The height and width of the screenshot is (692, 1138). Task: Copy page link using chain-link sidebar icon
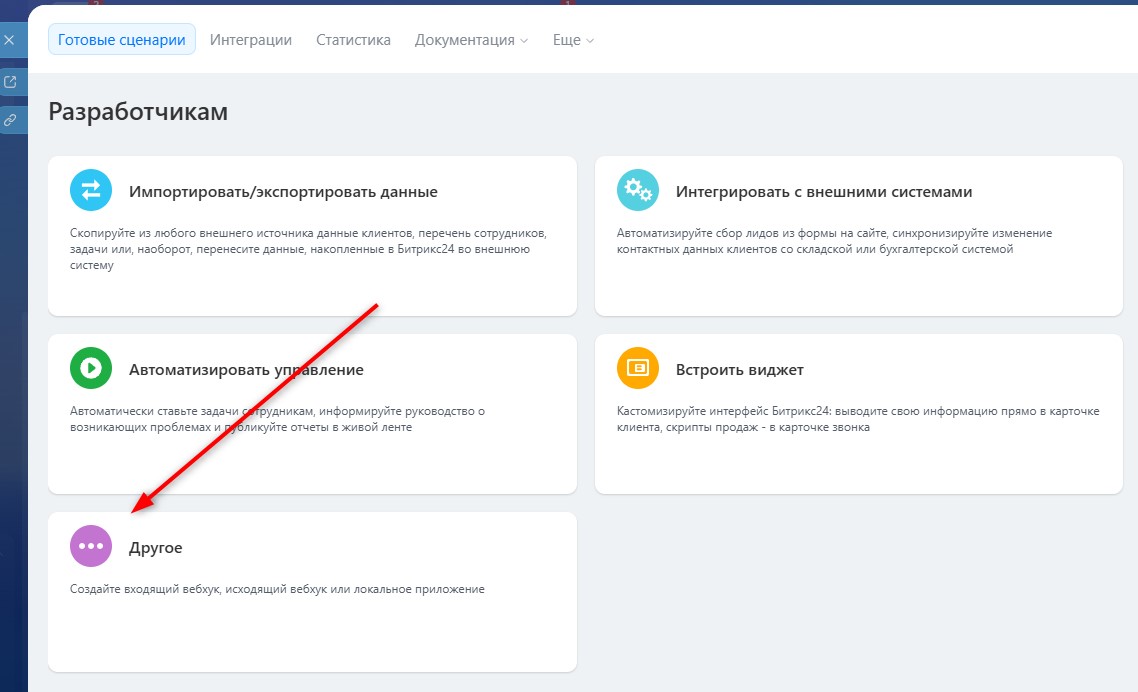click(x=10, y=119)
